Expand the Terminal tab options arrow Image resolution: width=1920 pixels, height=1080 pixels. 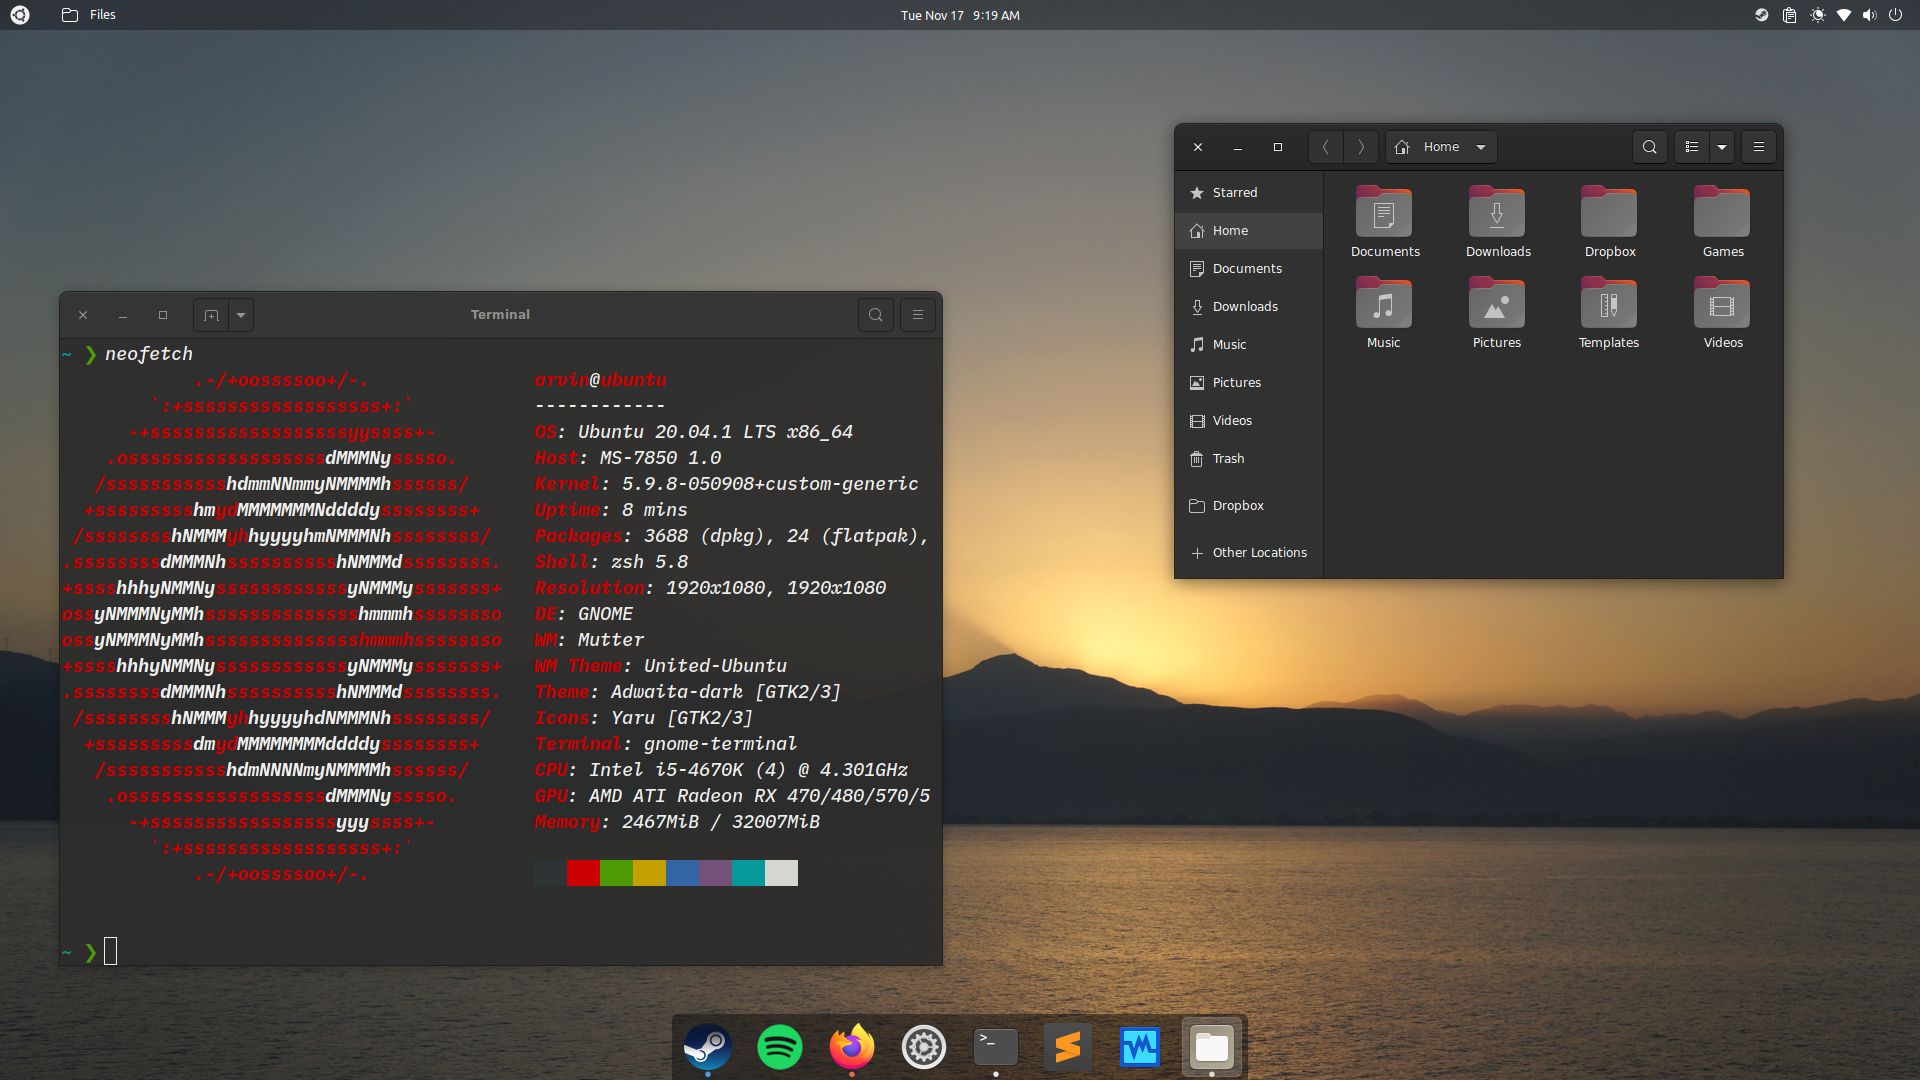point(240,314)
